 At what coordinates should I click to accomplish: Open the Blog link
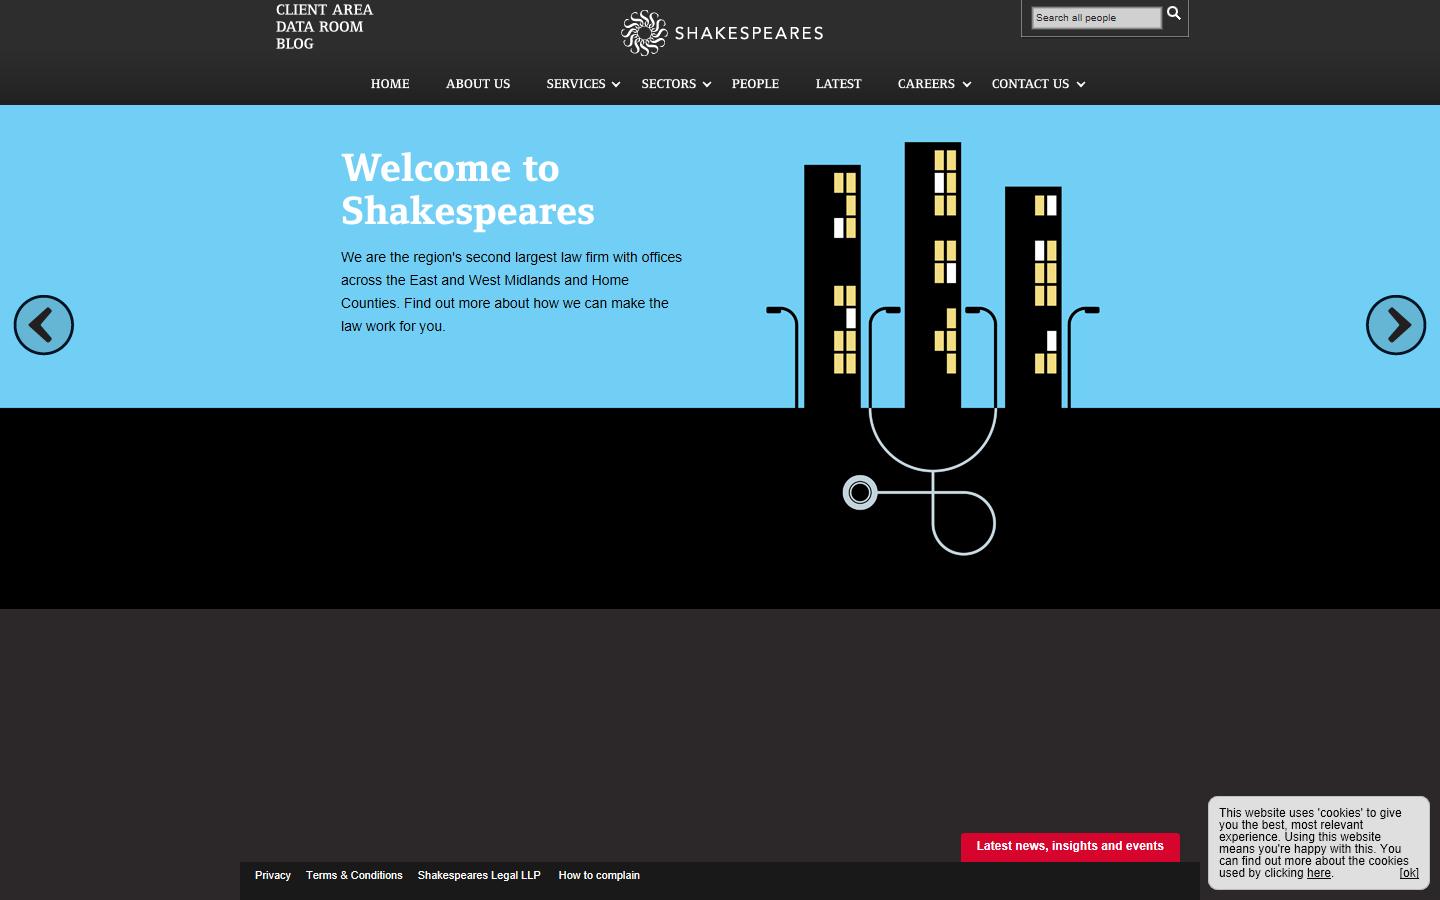click(x=295, y=44)
